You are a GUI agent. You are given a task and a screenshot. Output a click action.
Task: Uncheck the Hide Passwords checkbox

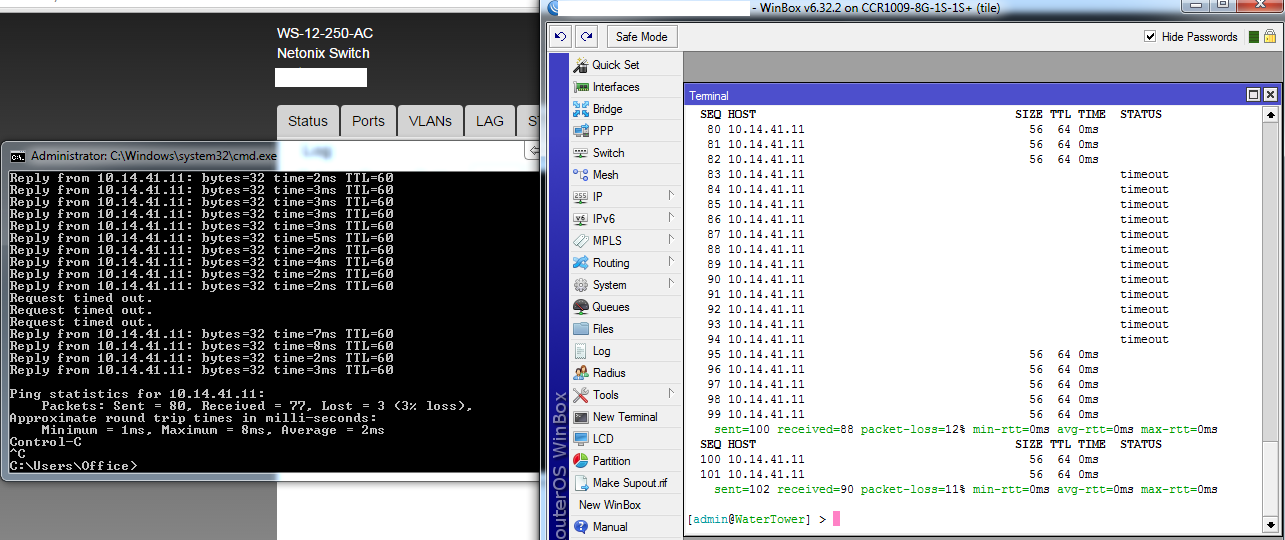[x=1150, y=37]
